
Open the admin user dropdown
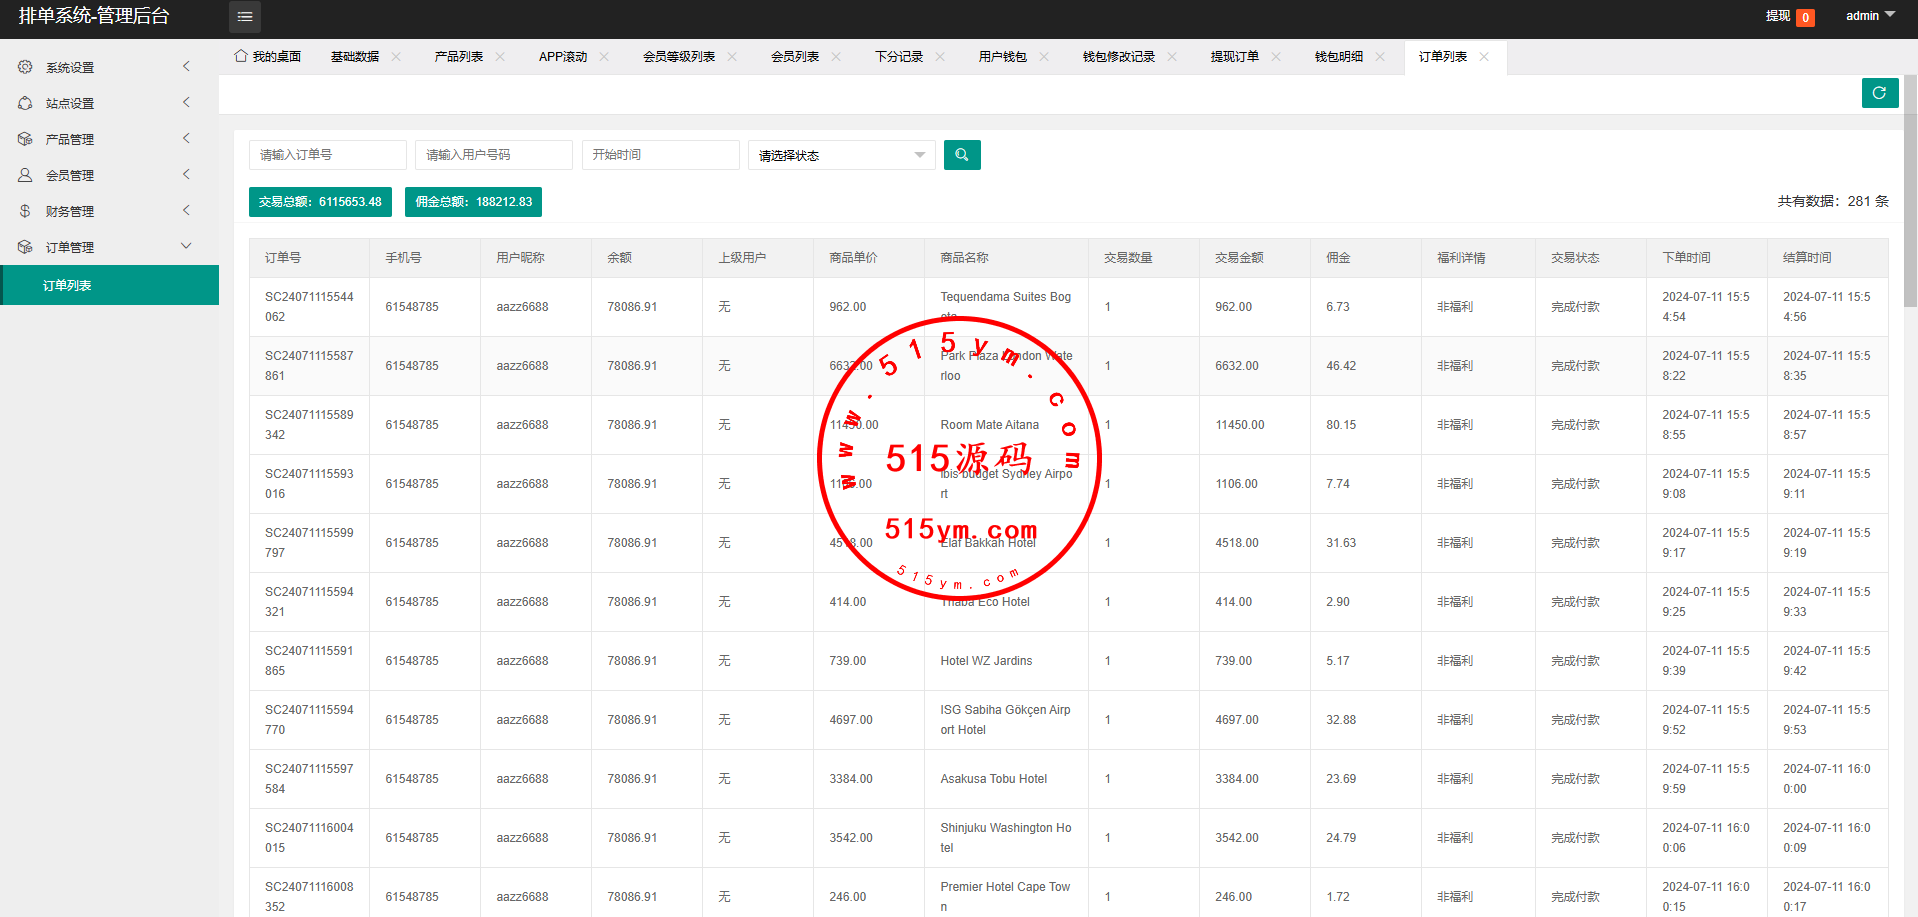pyautogui.click(x=1869, y=16)
